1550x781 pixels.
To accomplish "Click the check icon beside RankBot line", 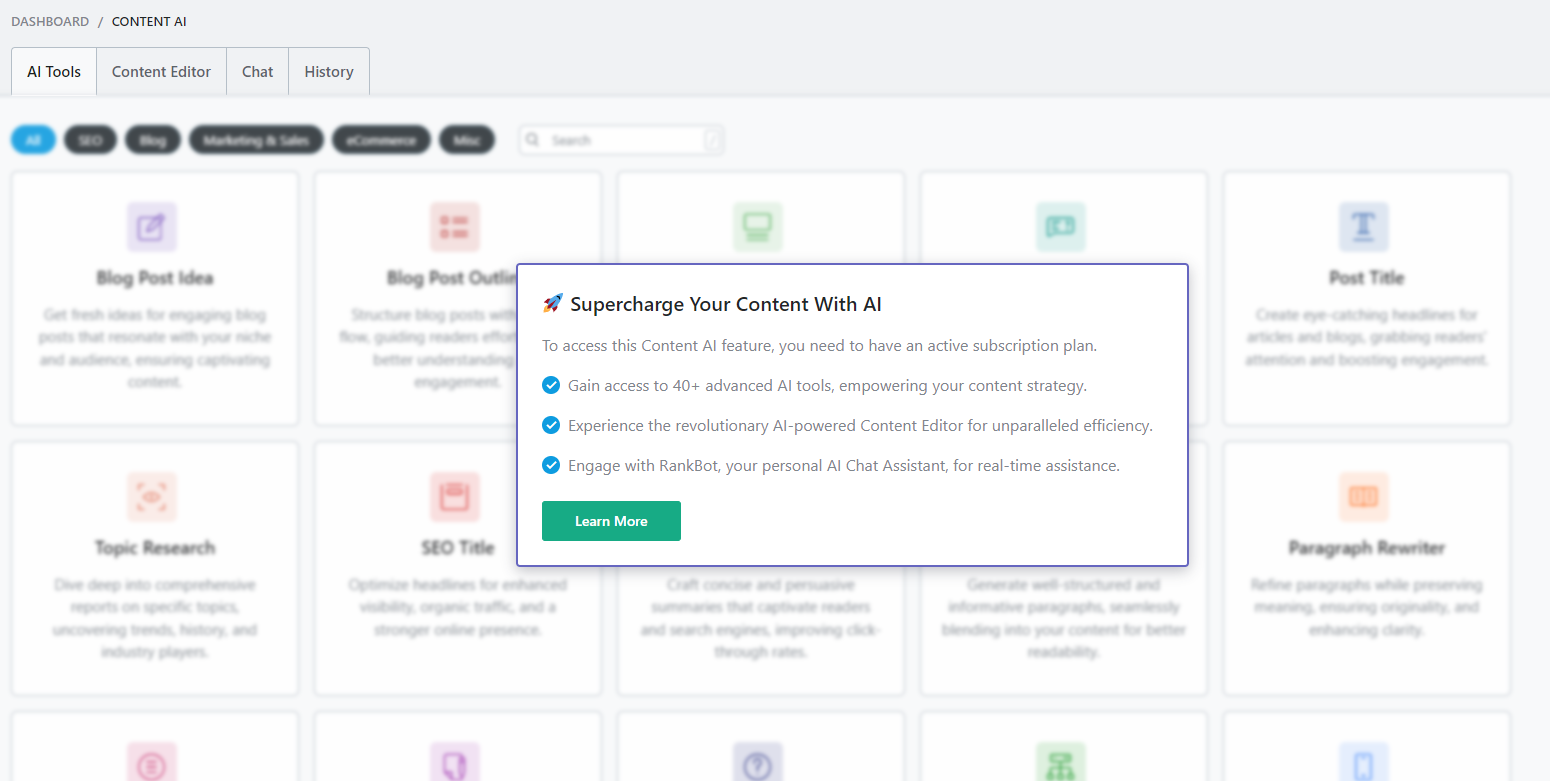I will 551,465.
